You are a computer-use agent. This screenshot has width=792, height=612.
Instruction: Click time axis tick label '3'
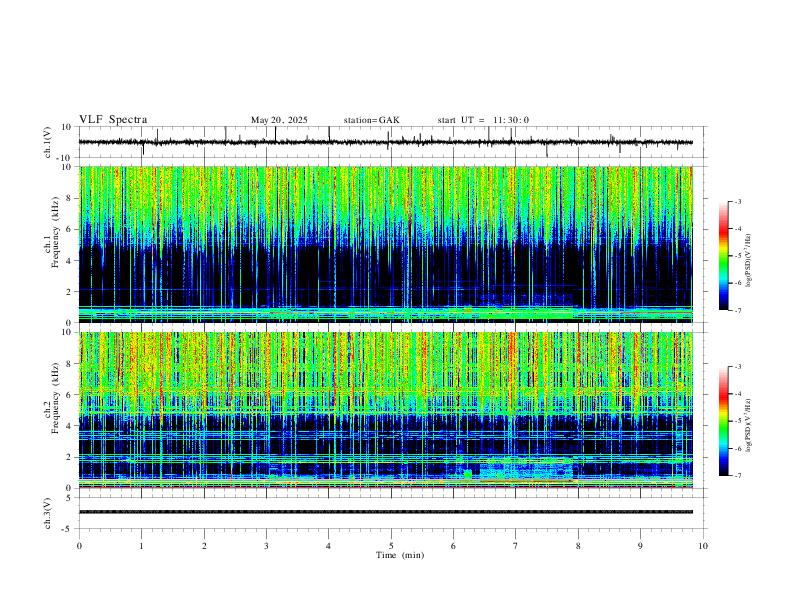266,546
